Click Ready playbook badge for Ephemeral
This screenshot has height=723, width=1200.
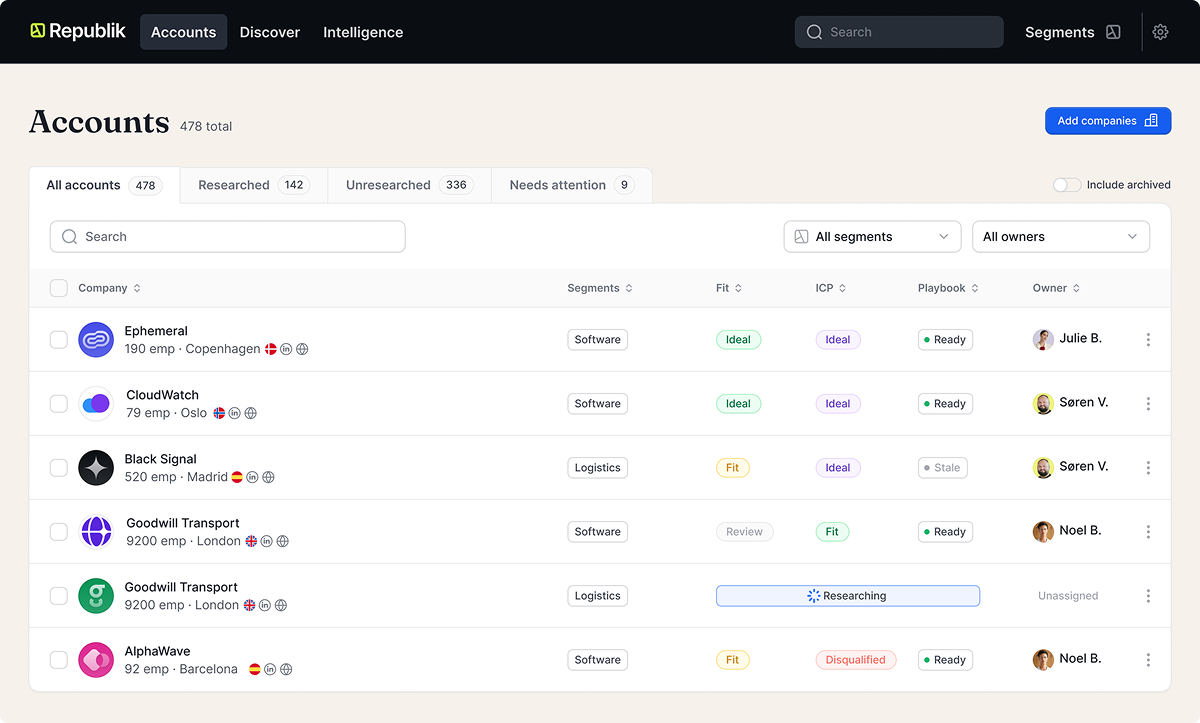pos(945,340)
